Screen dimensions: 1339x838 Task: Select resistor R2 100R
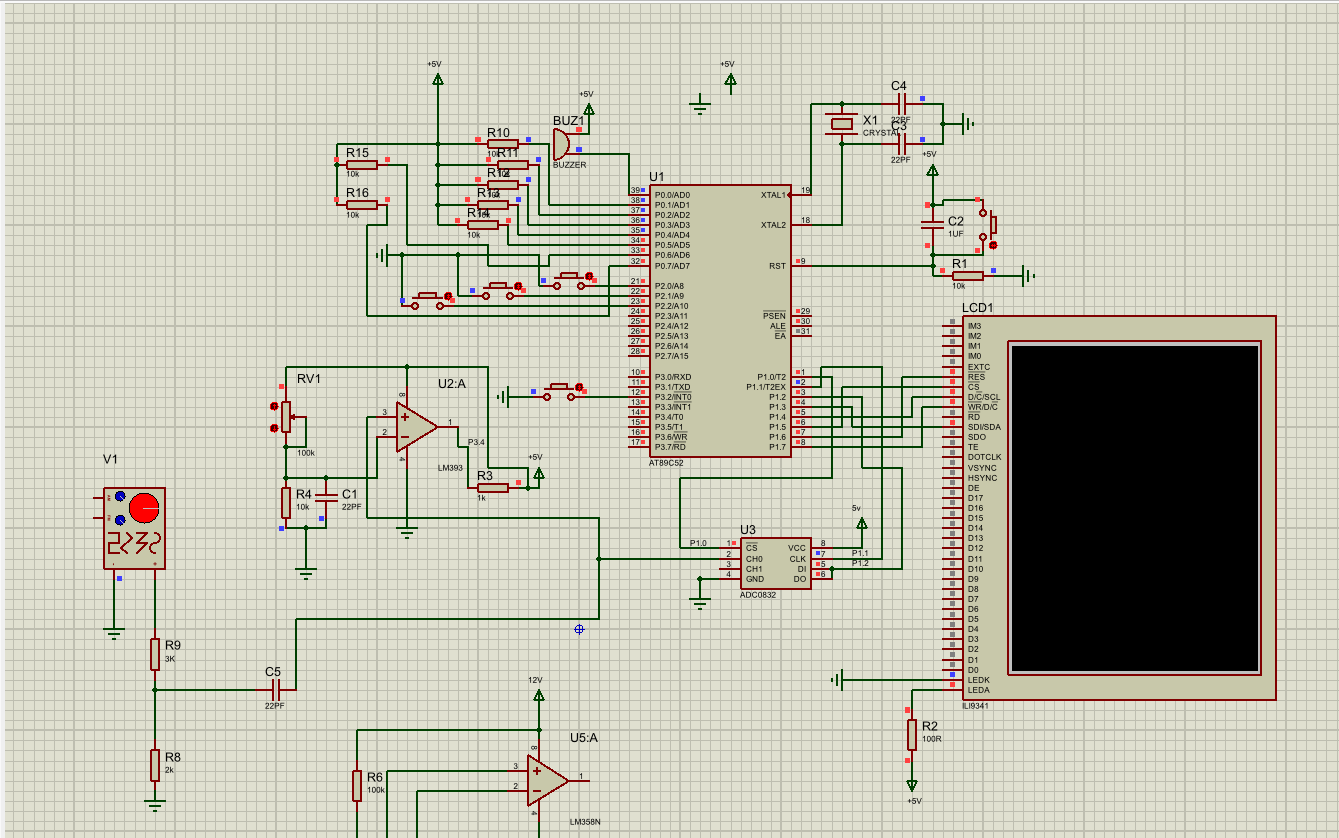tap(912, 735)
